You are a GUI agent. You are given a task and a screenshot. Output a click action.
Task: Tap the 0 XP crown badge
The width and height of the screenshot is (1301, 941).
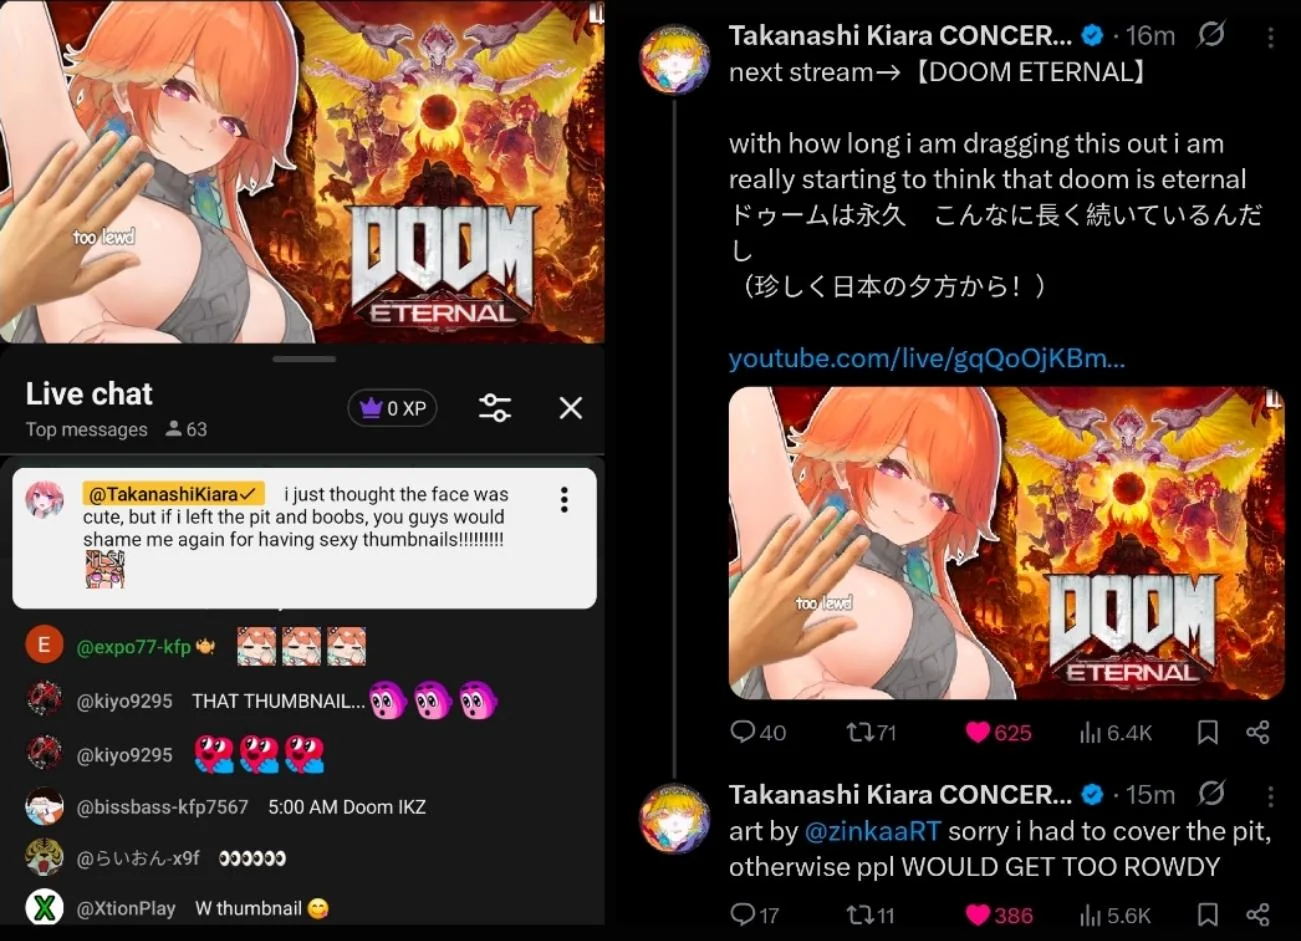[392, 408]
